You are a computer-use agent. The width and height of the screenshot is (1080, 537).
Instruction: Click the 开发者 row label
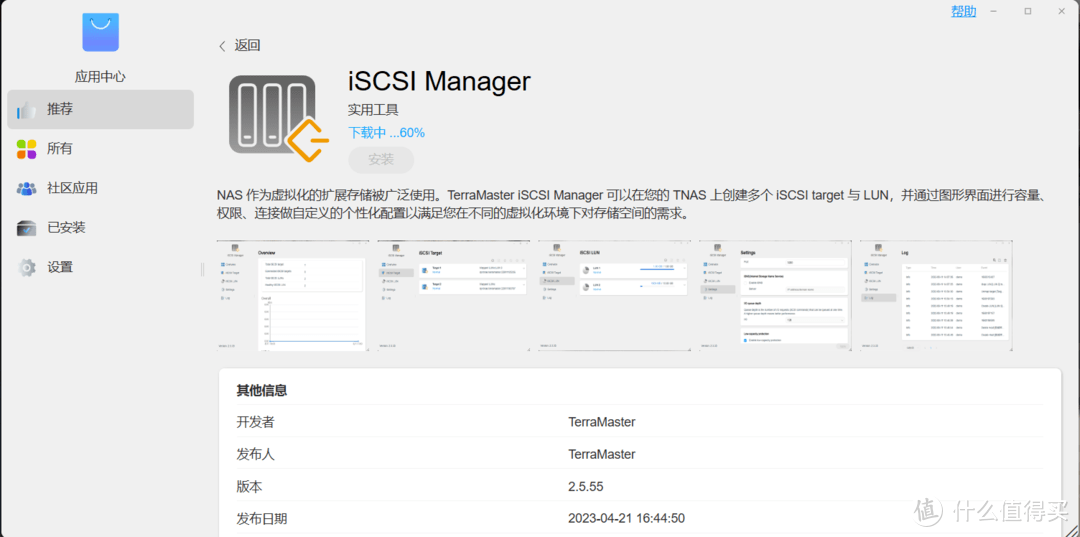click(x=256, y=422)
